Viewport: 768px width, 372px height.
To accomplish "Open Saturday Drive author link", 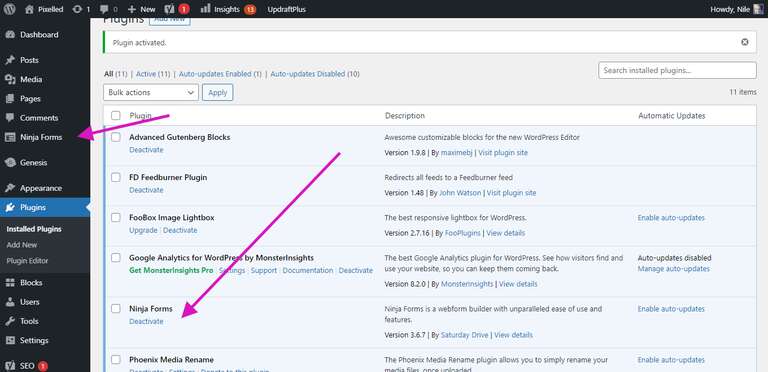I will [464, 335].
